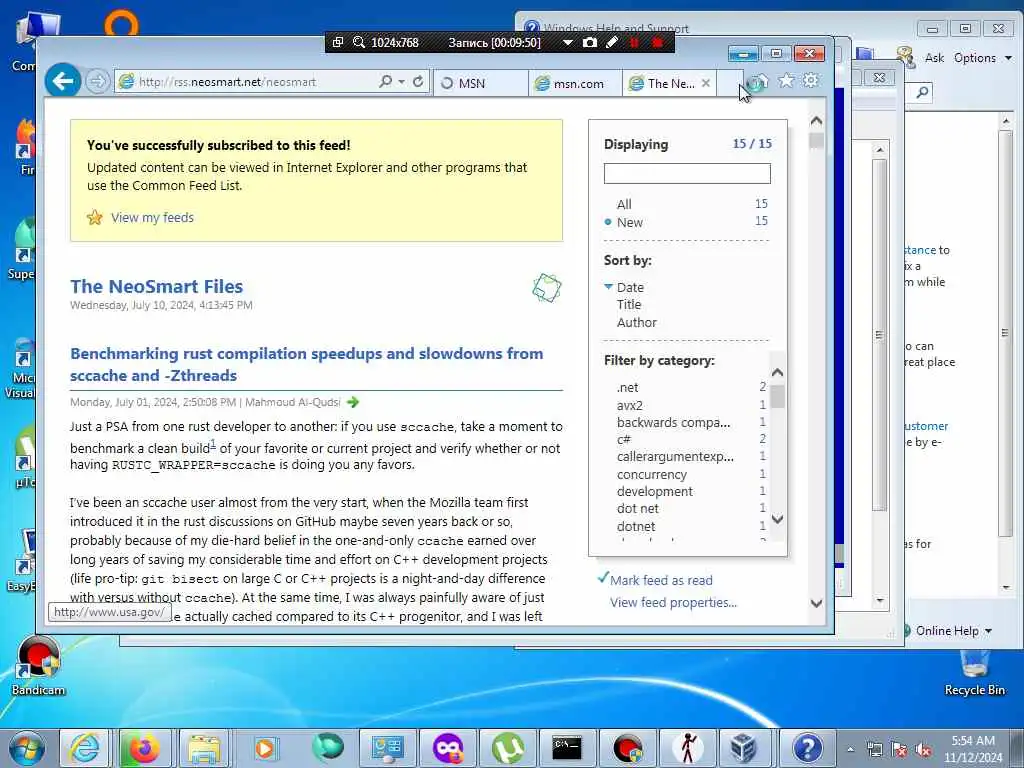Open a new blank tab
This screenshot has height=768, width=1024.
click(x=730, y=84)
